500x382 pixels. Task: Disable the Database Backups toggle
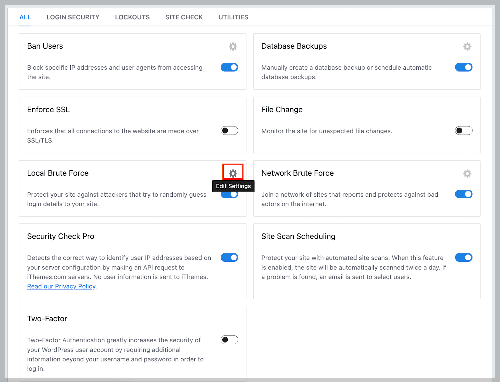[x=464, y=67]
